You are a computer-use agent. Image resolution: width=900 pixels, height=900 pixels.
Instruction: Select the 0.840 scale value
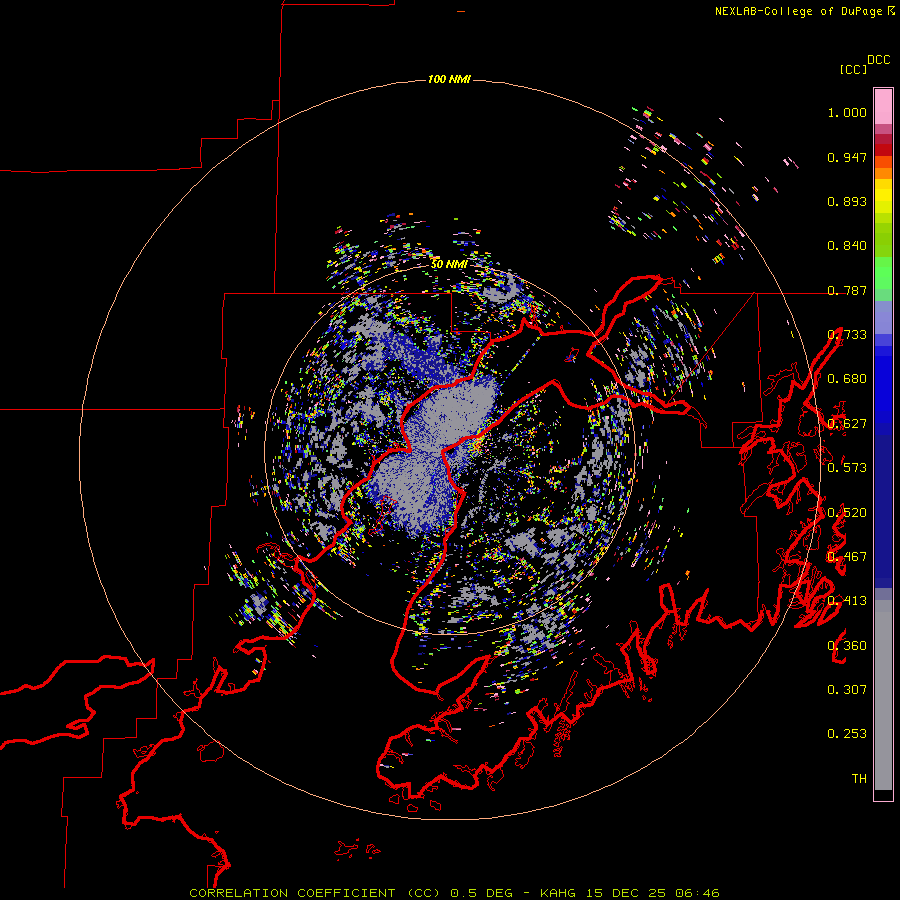pos(847,246)
